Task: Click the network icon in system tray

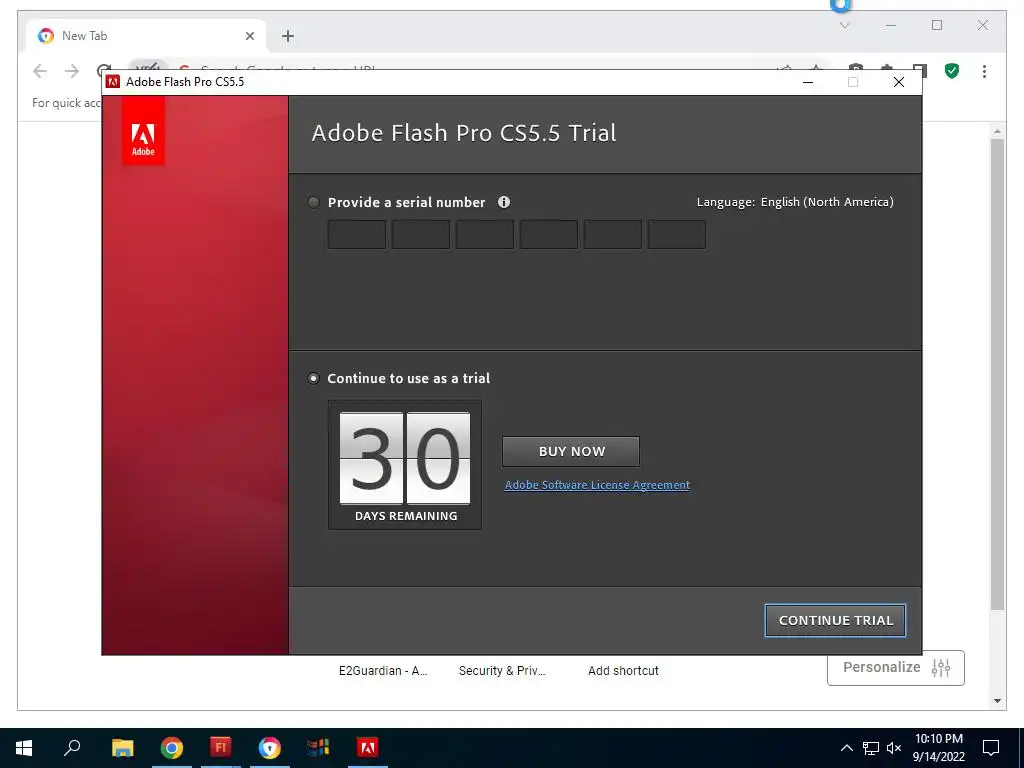Action: pos(871,748)
